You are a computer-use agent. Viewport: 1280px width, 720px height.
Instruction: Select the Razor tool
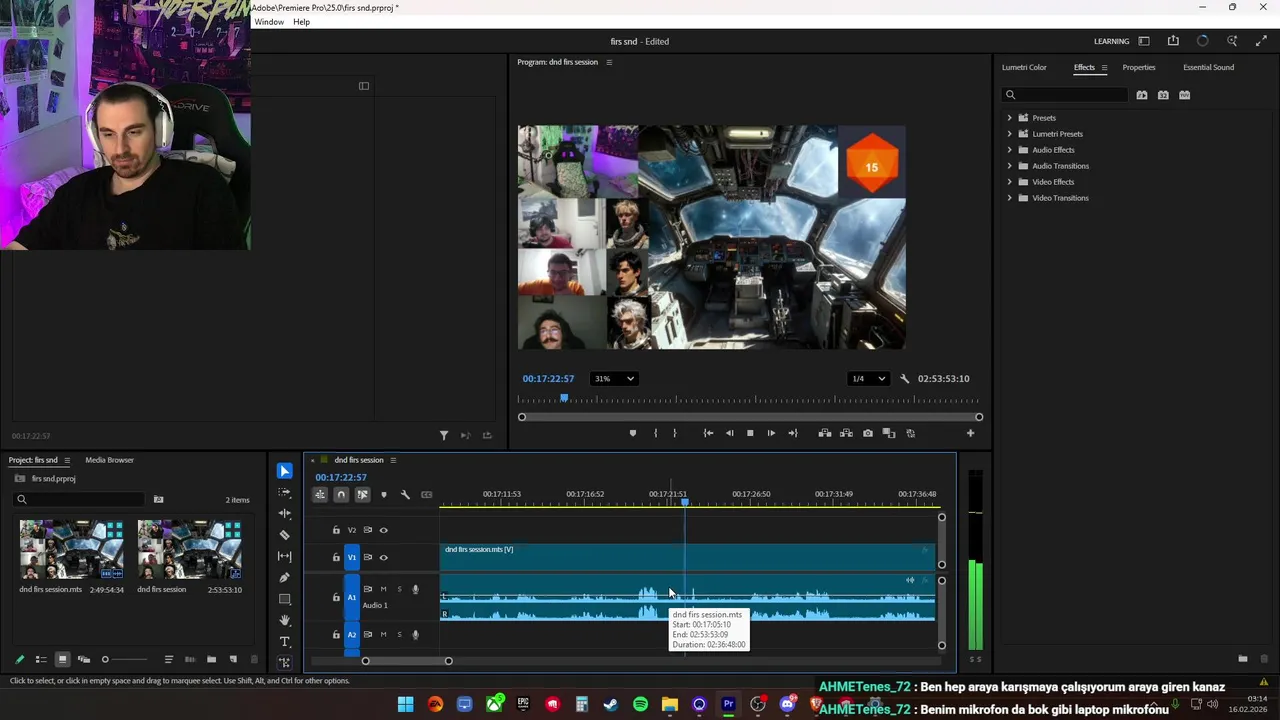click(x=285, y=535)
